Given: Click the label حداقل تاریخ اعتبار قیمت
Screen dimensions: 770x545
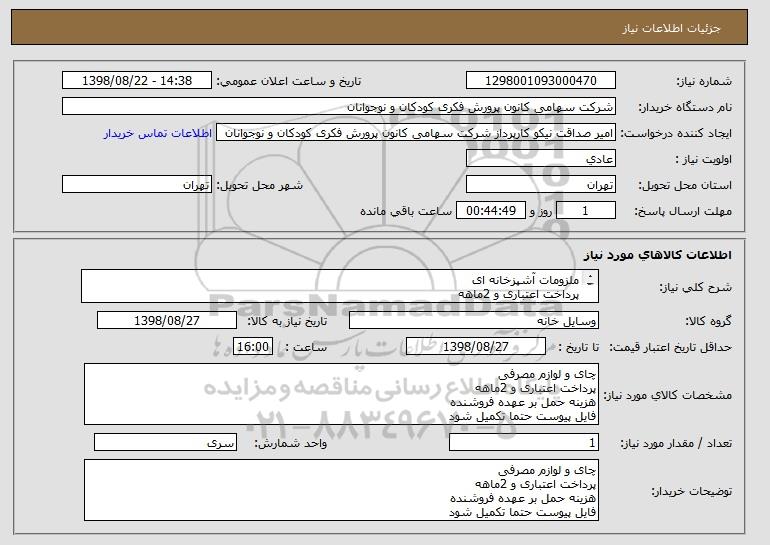Looking at the screenshot, I should pos(670,347).
